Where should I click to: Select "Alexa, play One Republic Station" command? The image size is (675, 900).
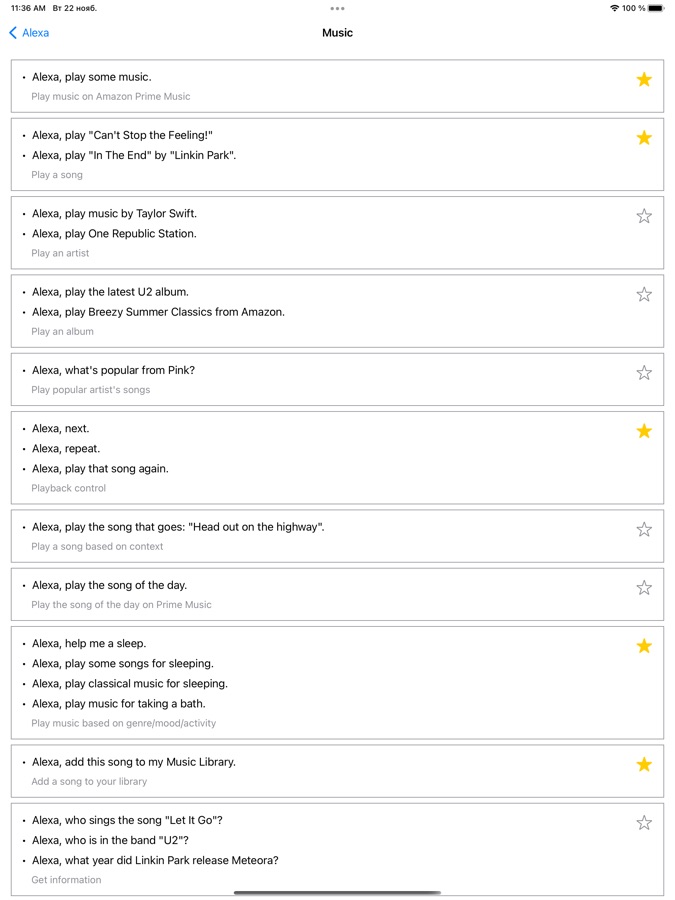tap(114, 234)
